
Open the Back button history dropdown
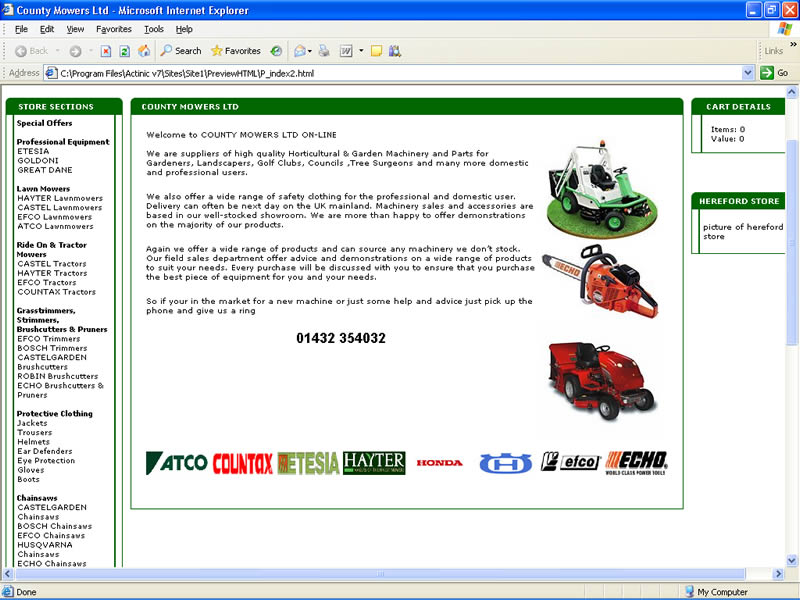coord(56,51)
